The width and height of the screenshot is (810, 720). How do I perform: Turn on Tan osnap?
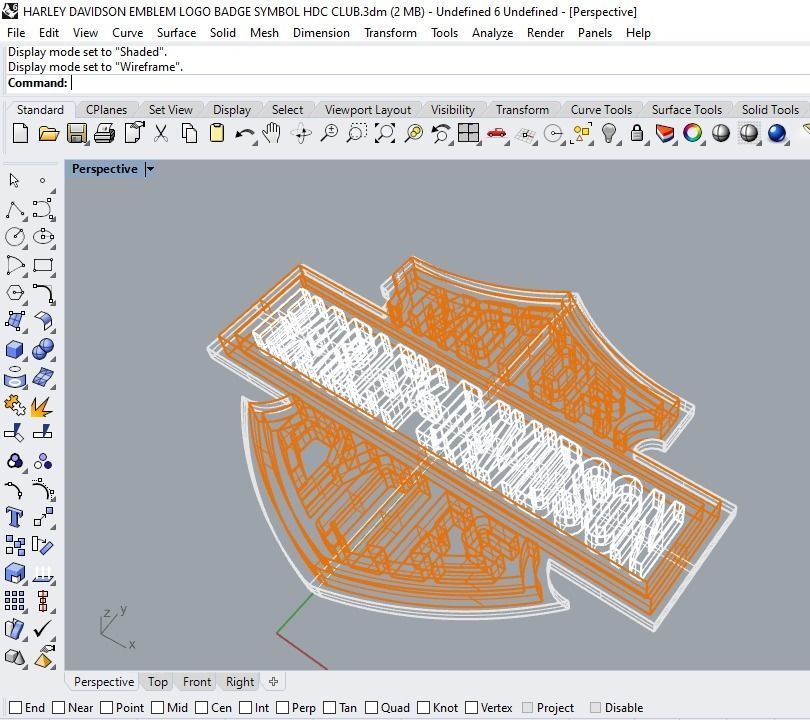tap(330, 707)
